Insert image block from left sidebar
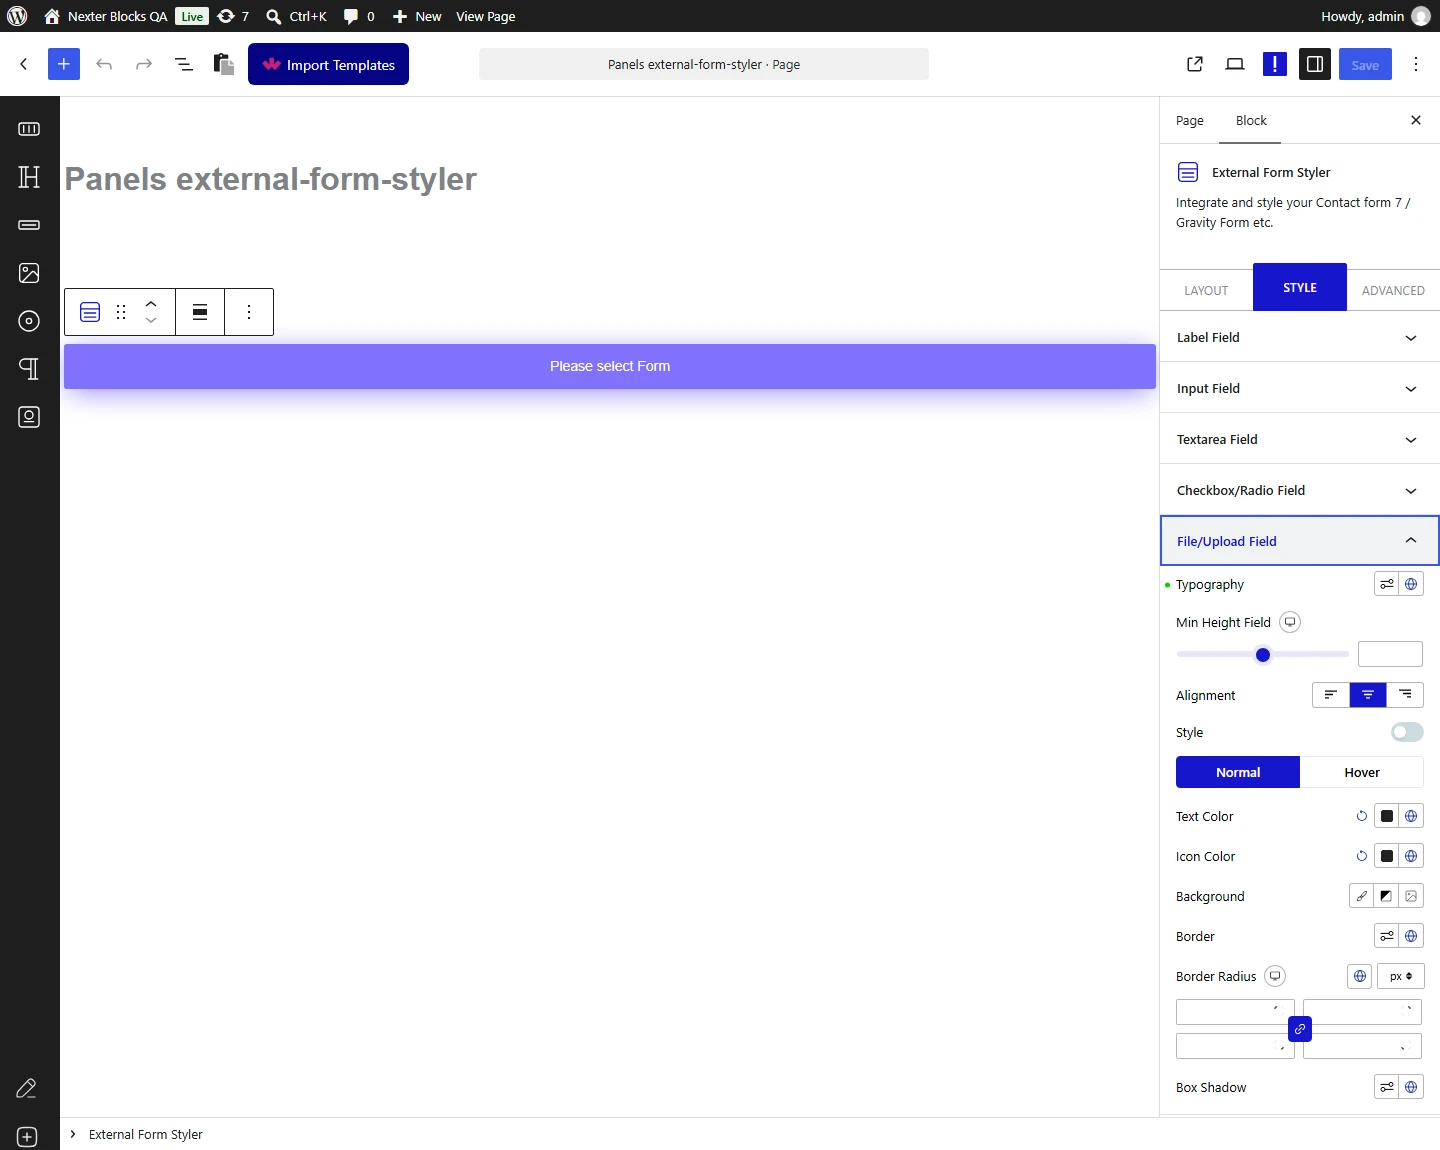Screen dimensions: 1440x1150 click(29, 273)
